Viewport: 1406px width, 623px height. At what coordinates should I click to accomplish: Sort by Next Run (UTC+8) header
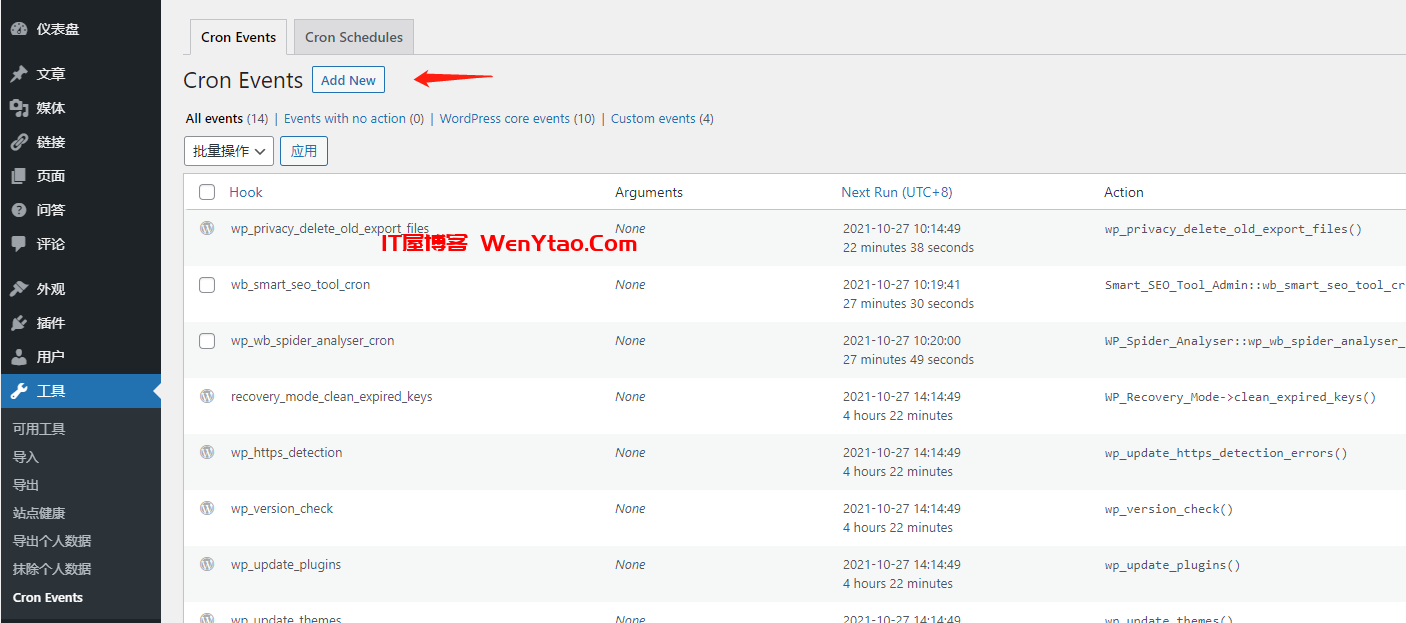897,192
